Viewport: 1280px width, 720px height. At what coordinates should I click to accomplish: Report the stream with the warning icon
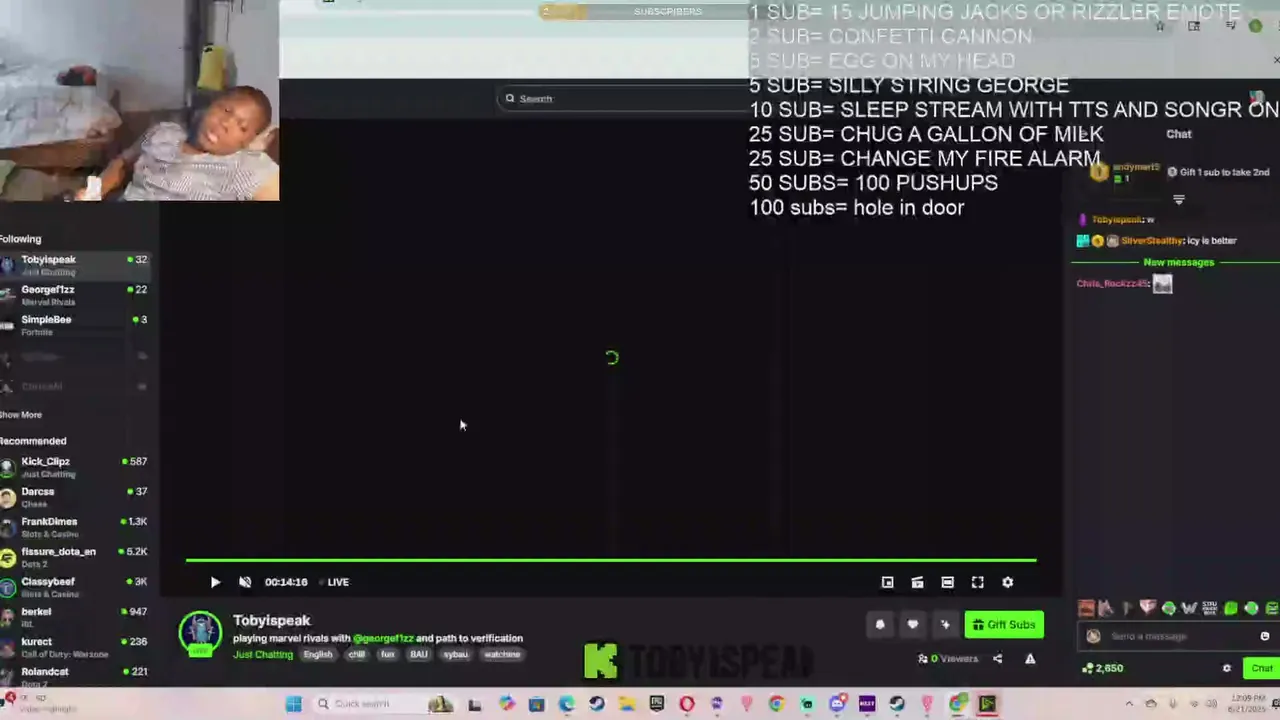coord(1030,659)
